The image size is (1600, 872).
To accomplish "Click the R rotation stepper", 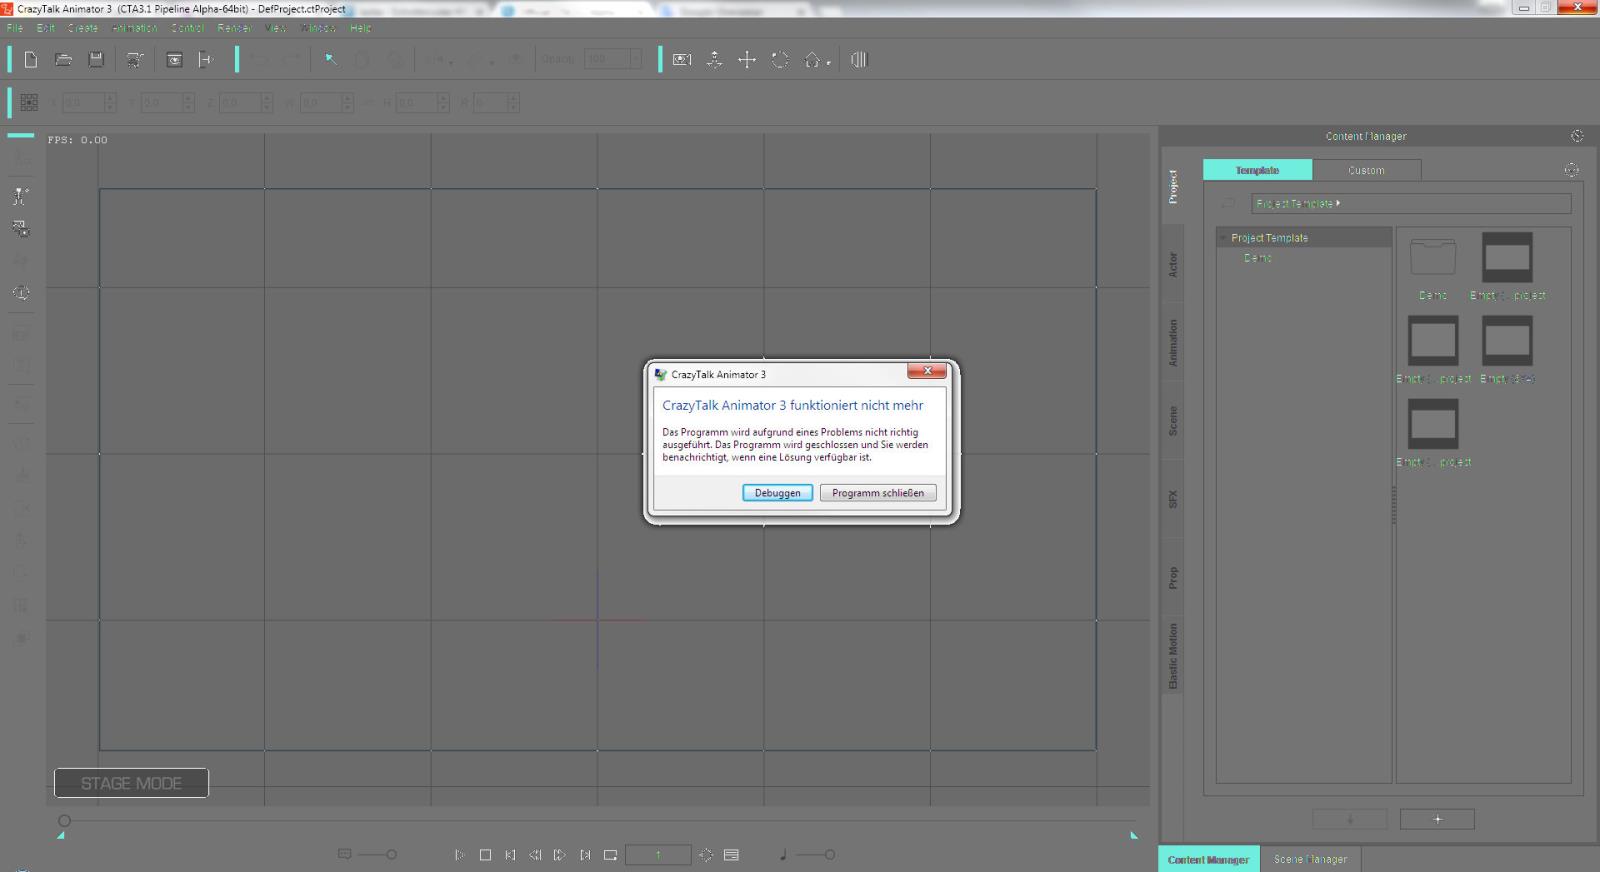I will (x=512, y=102).
